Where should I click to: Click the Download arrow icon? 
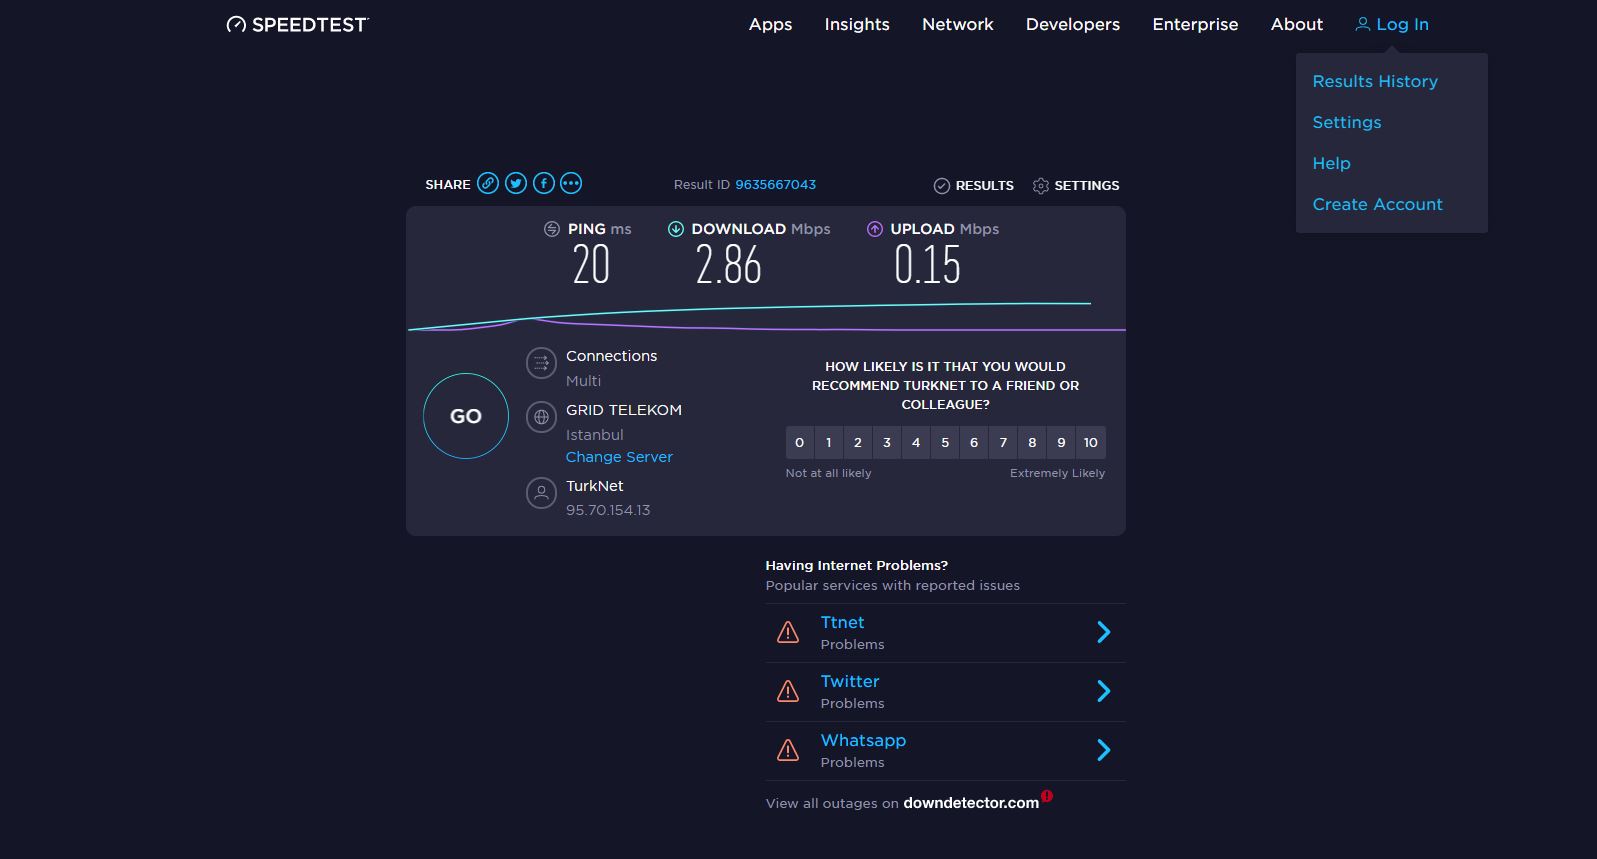(x=676, y=229)
